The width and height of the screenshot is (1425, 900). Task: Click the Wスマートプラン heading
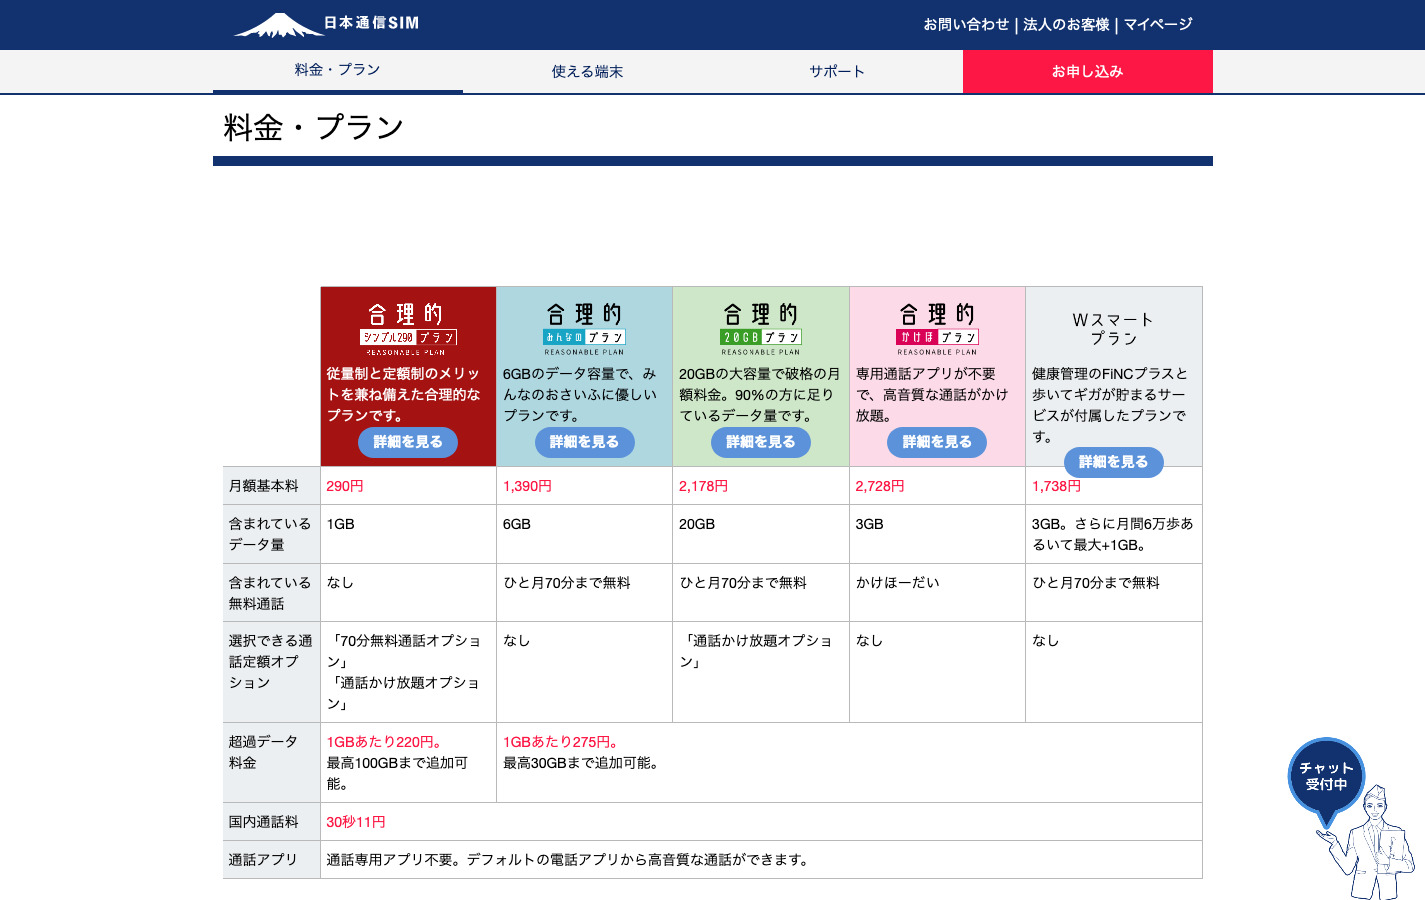click(x=1113, y=329)
